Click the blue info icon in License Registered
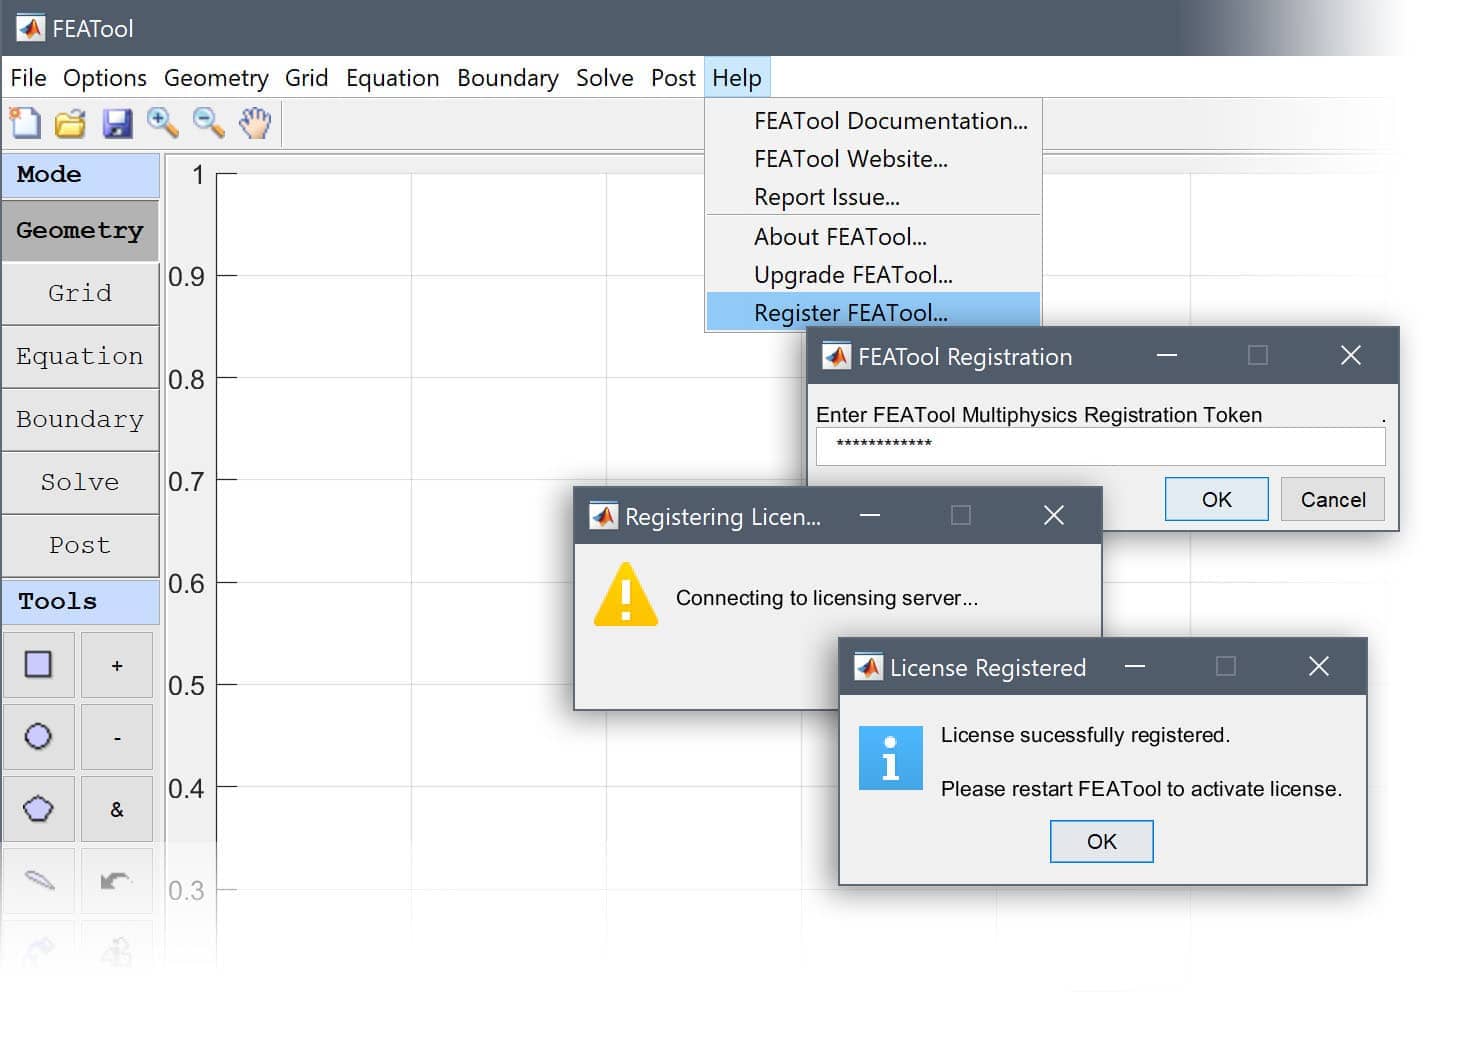Image resolution: width=1483 pixels, height=1041 pixels. click(x=890, y=758)
